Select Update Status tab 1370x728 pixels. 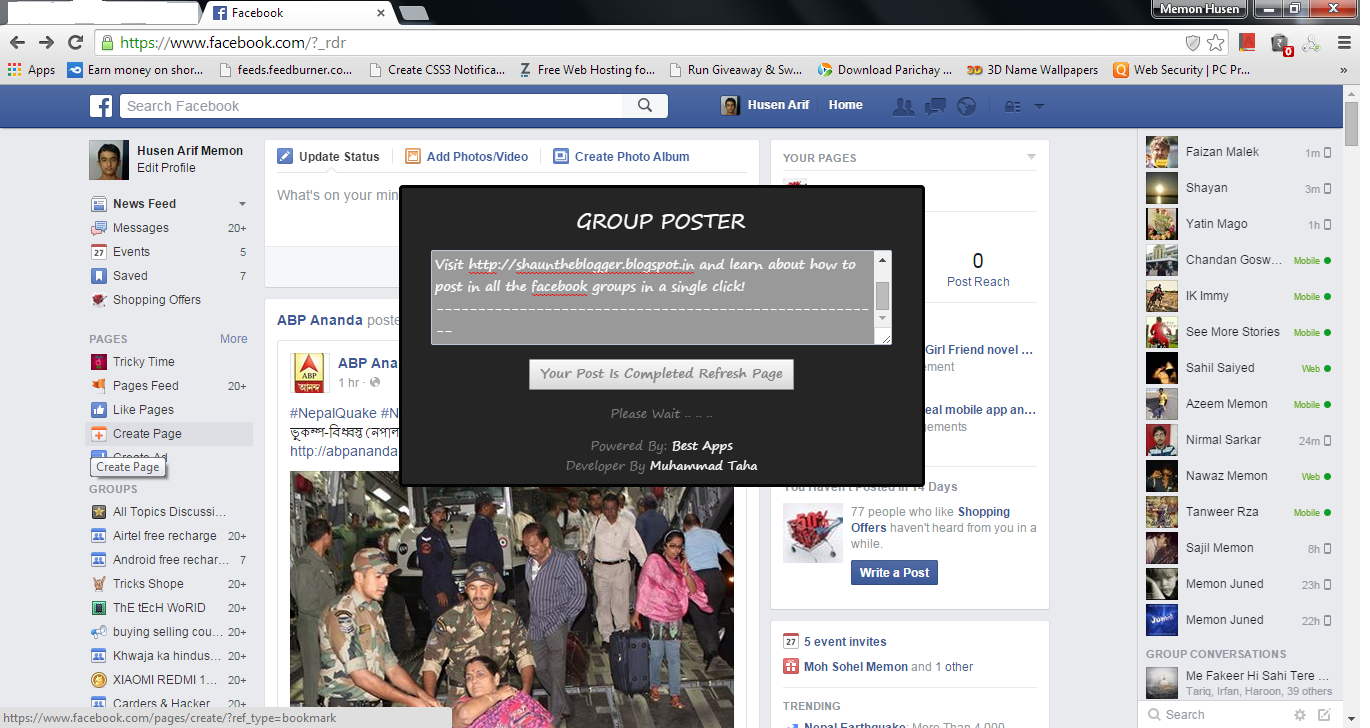coord(328,157)
